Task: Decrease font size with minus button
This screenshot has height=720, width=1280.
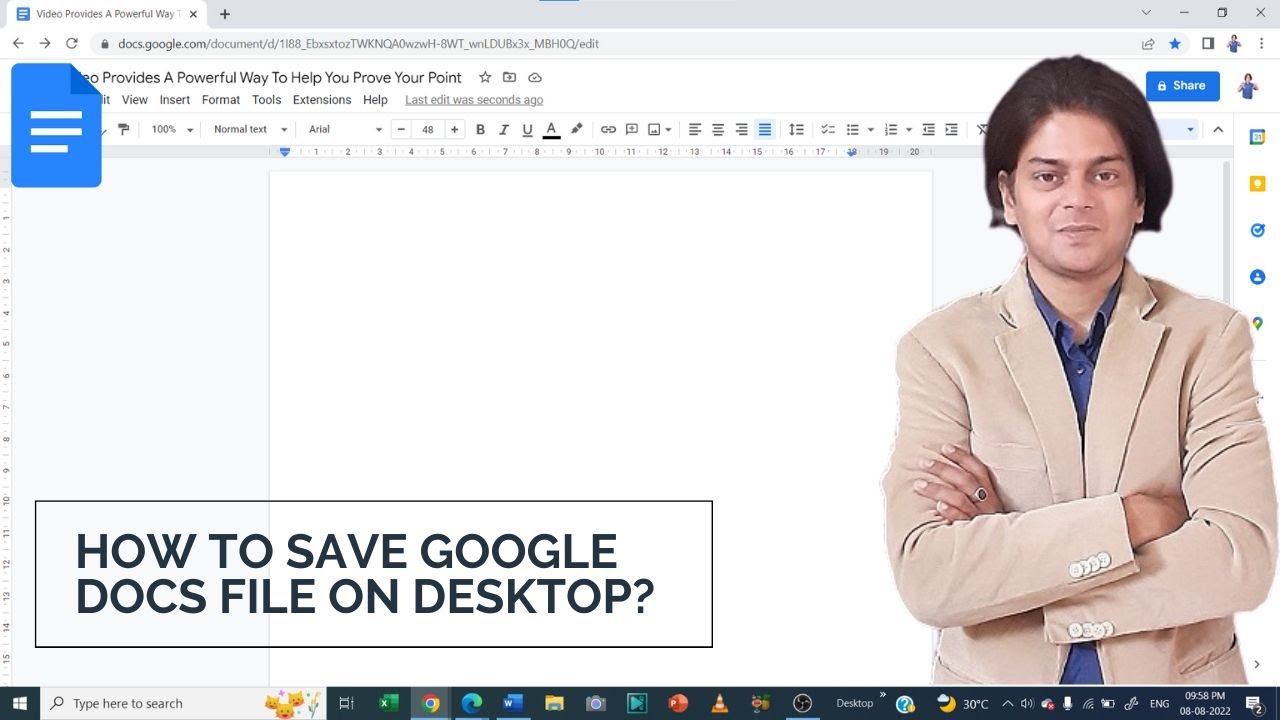Action: click(401, 129)
